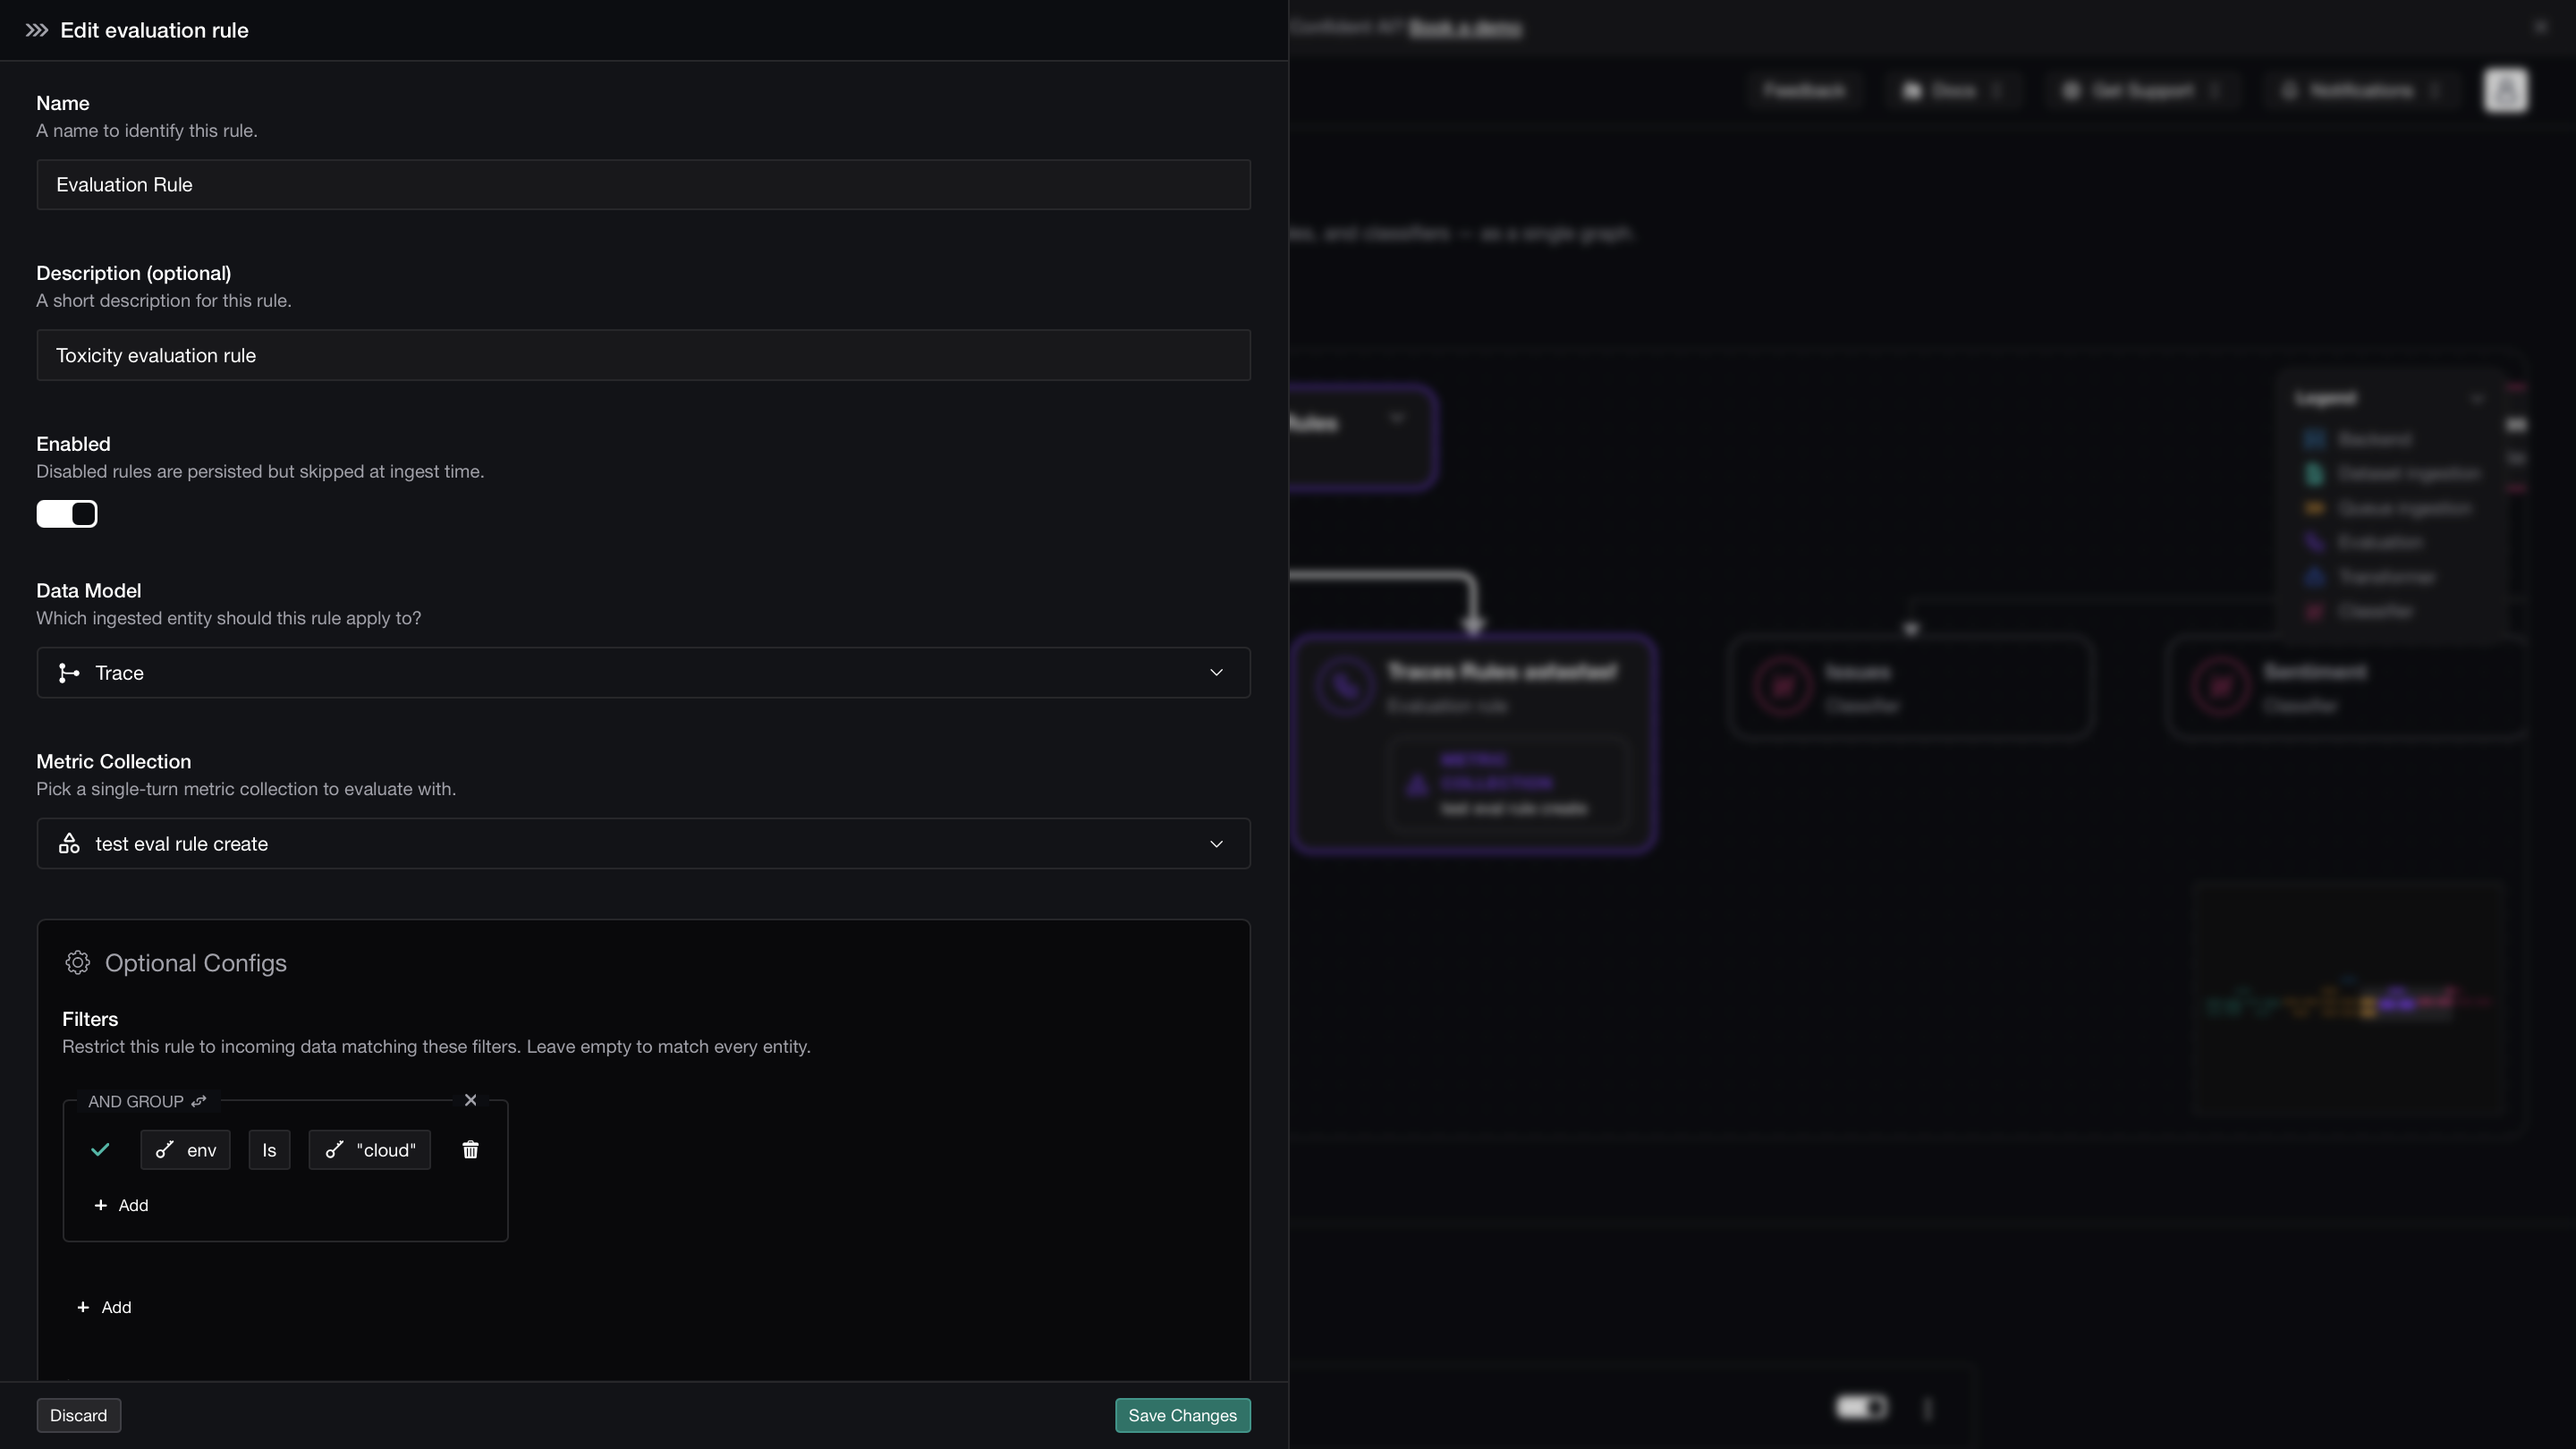Edit the "cloud" filter value
The image size is (2576, 1449).
[x=369, y=1150]
